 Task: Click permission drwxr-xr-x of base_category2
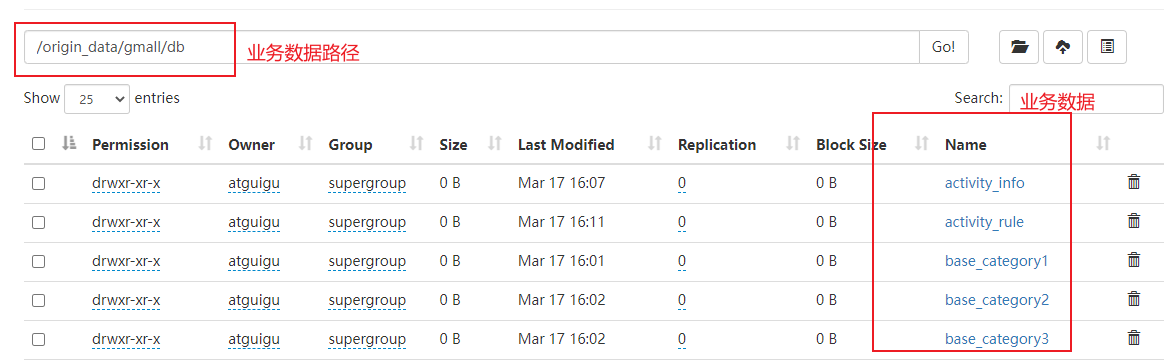point(126,300)
